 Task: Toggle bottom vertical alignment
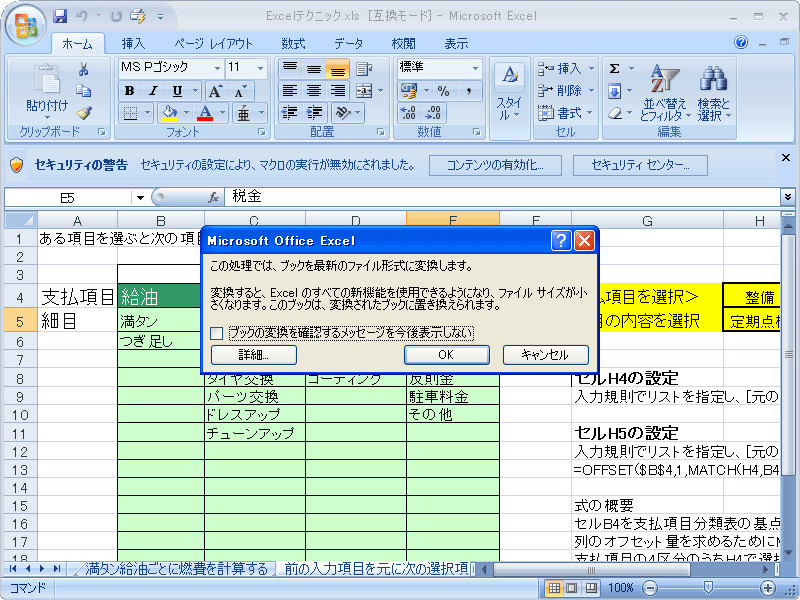338,69
